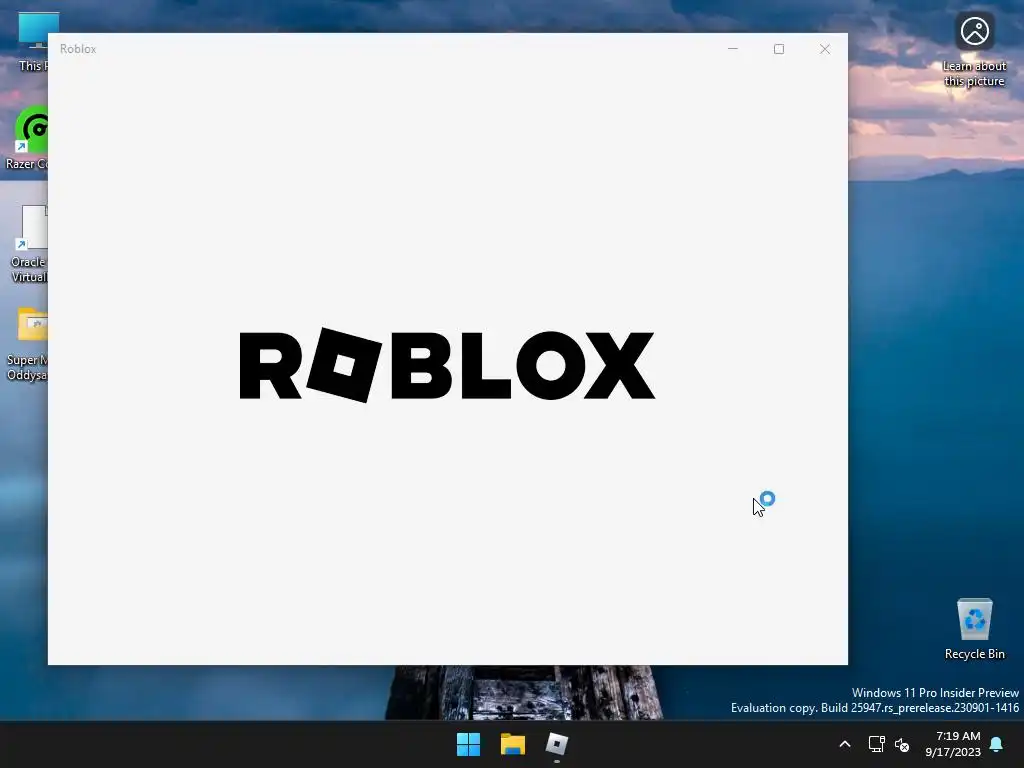Viewport: 1024px width, 768px height.
Task: Click the muted volume tray icon
Action: pyautogui.click(x=902, y=744)
